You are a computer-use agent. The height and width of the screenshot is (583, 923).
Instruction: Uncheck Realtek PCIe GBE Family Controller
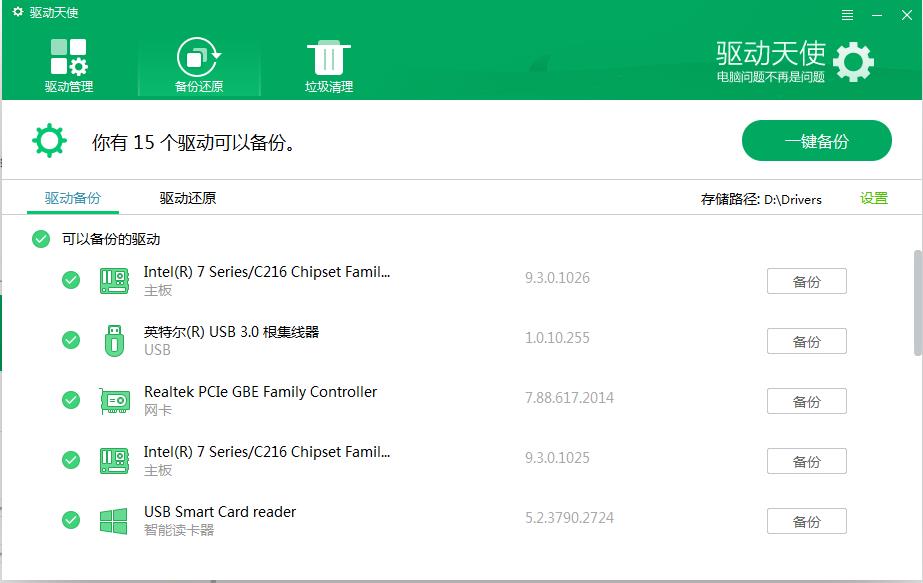(71, 400)
